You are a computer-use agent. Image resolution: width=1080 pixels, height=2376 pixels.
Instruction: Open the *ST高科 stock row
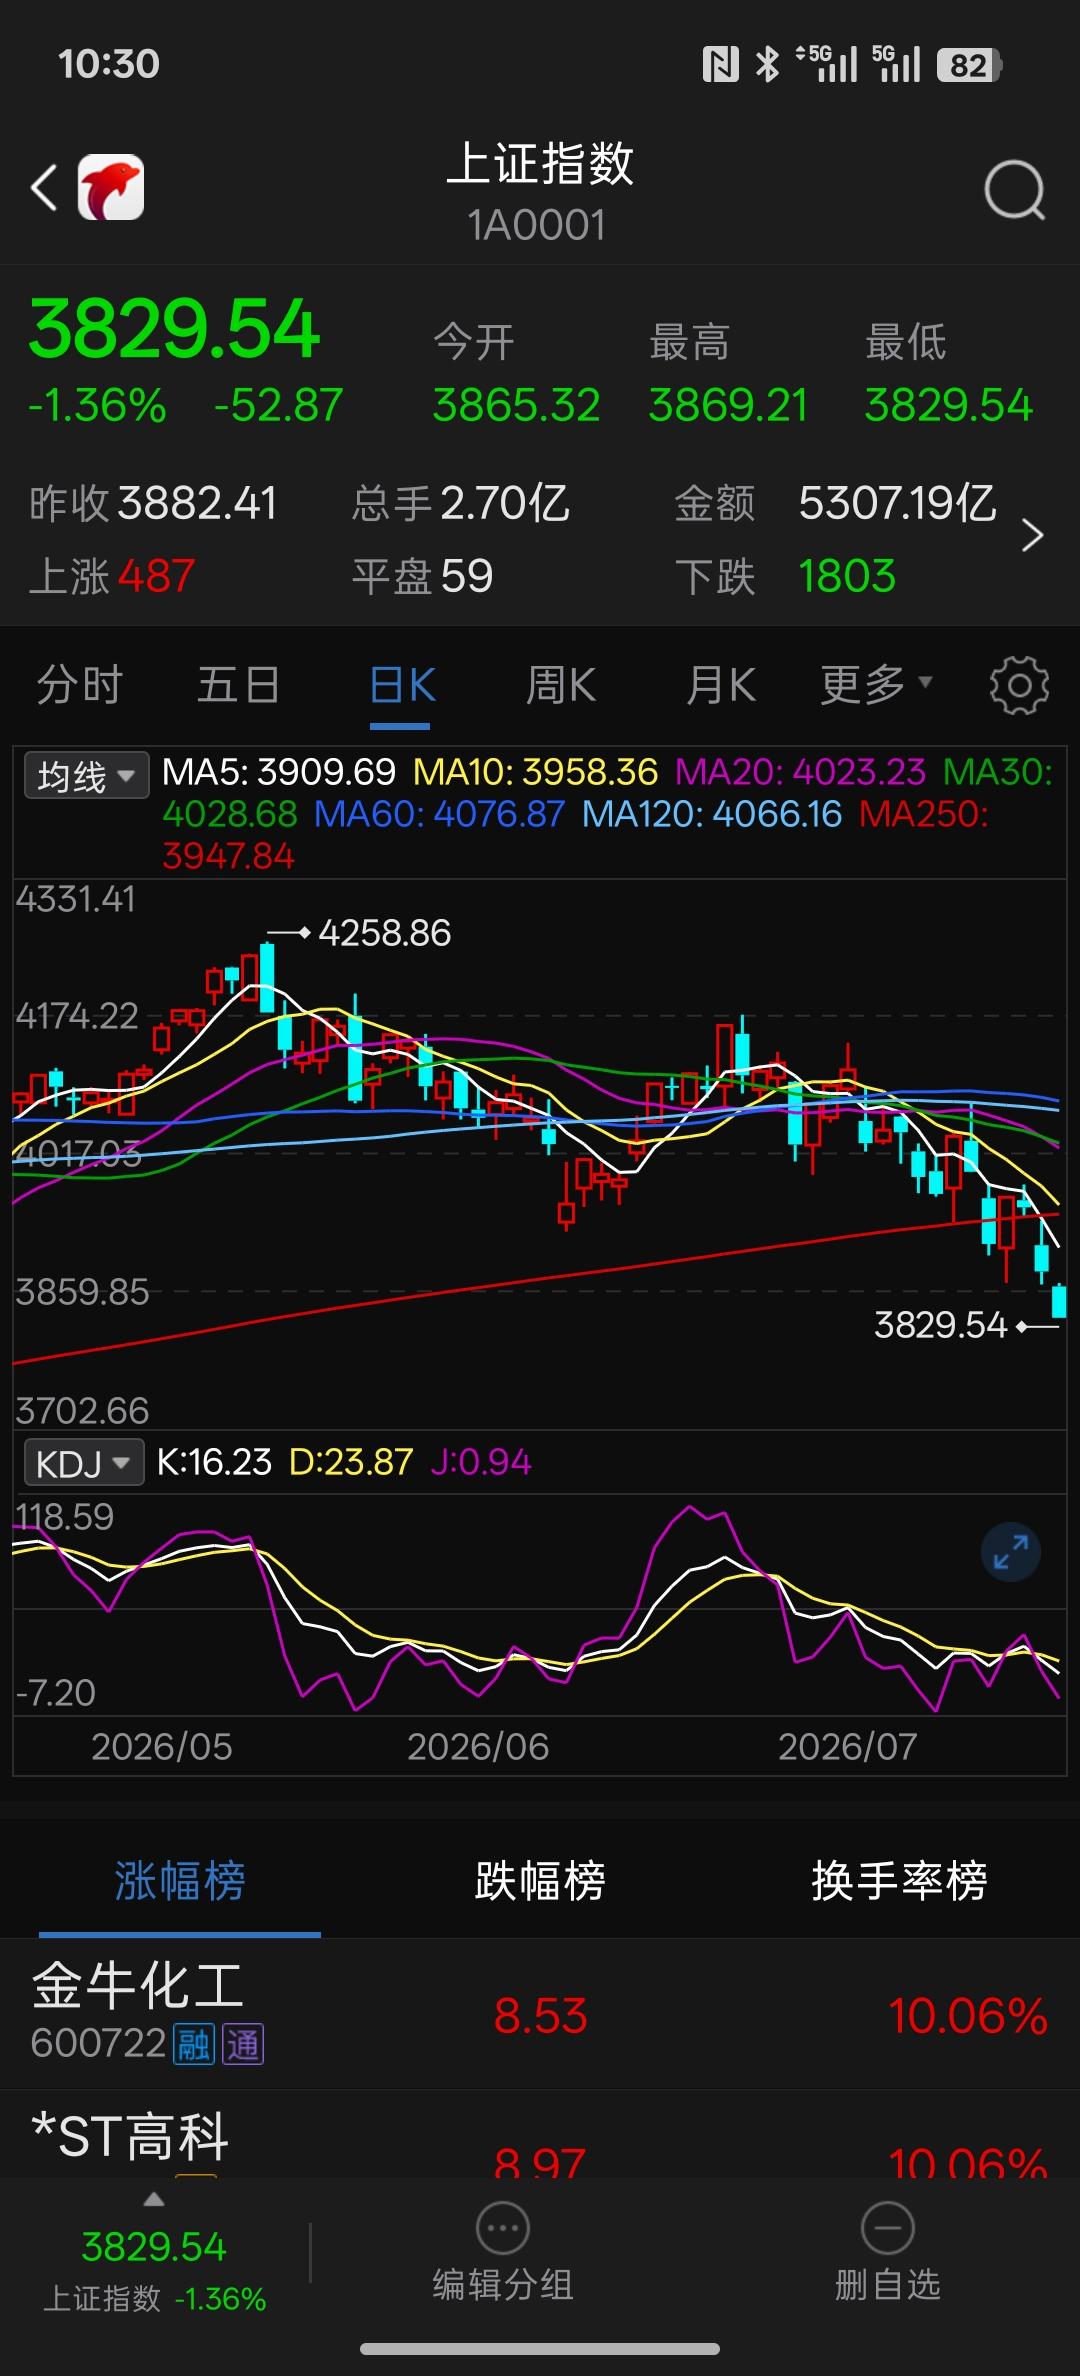pos(540,2133)
